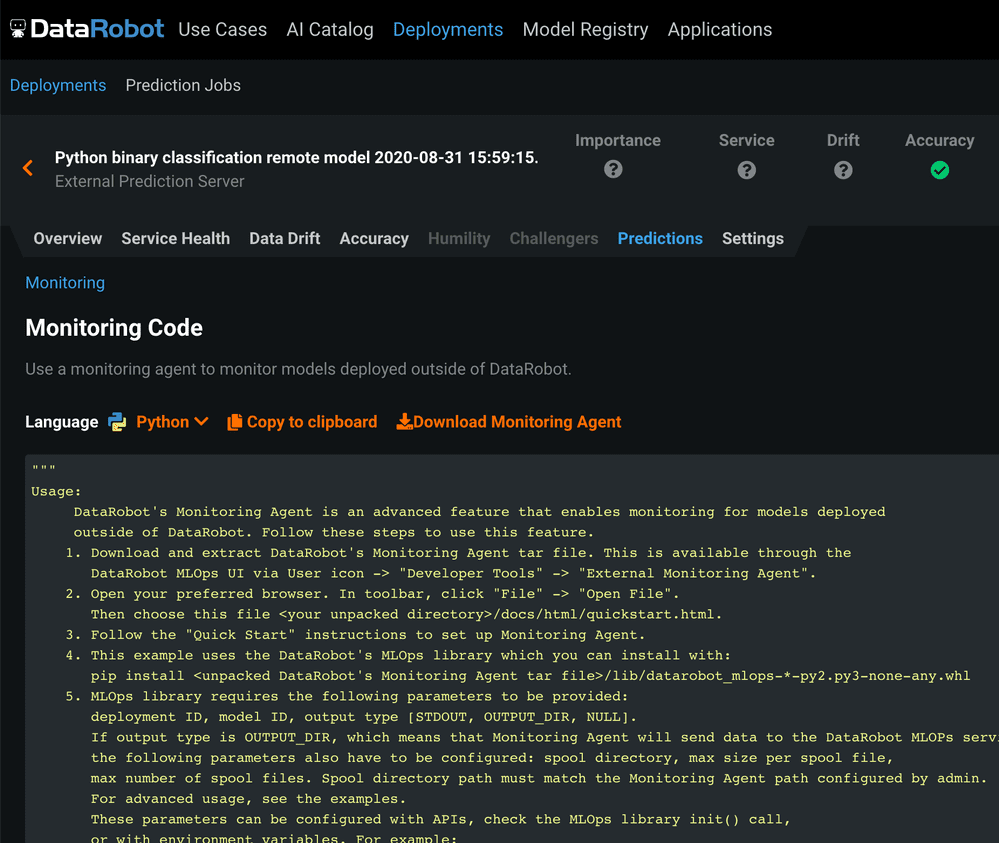Switch to the Prediction Jobs sub-tab

pos(183,85)
